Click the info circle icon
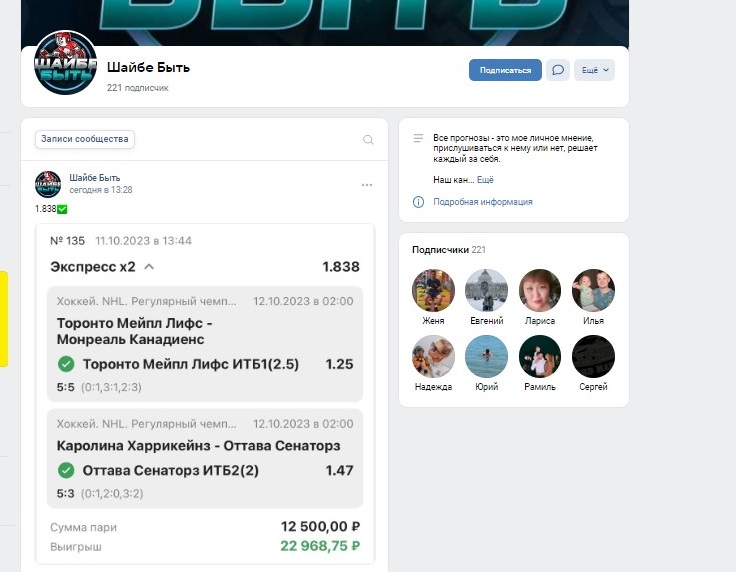The height and width of the screenshot is (572, 736). click(x=418, y=202)
